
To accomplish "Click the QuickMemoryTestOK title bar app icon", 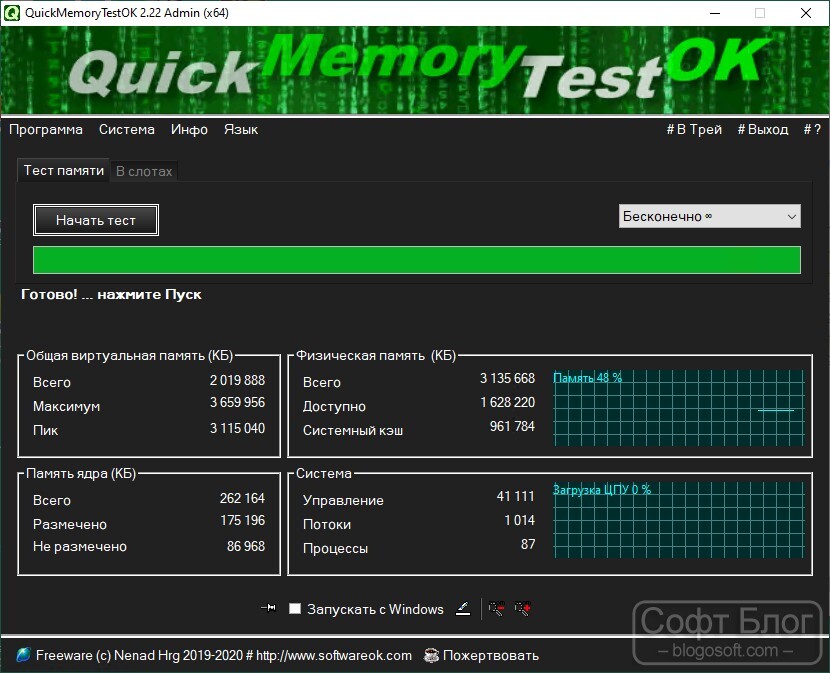I will click(x=12, y=13).
